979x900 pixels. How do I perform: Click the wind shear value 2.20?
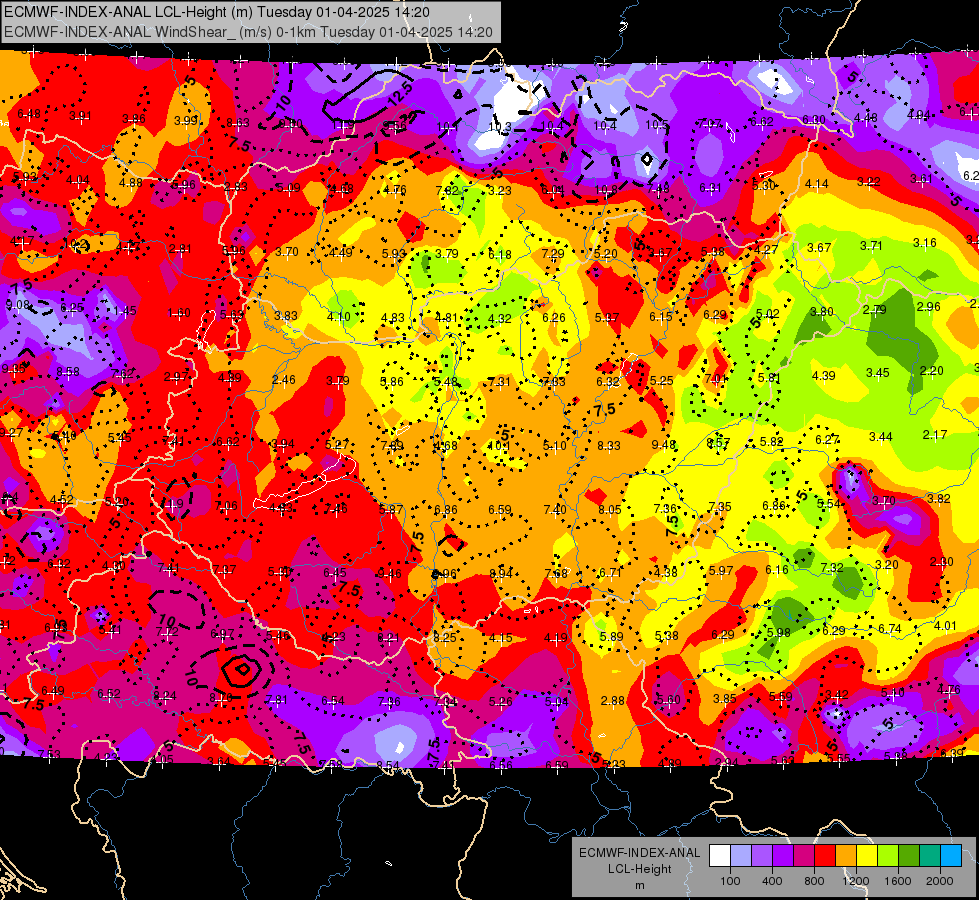932,370
